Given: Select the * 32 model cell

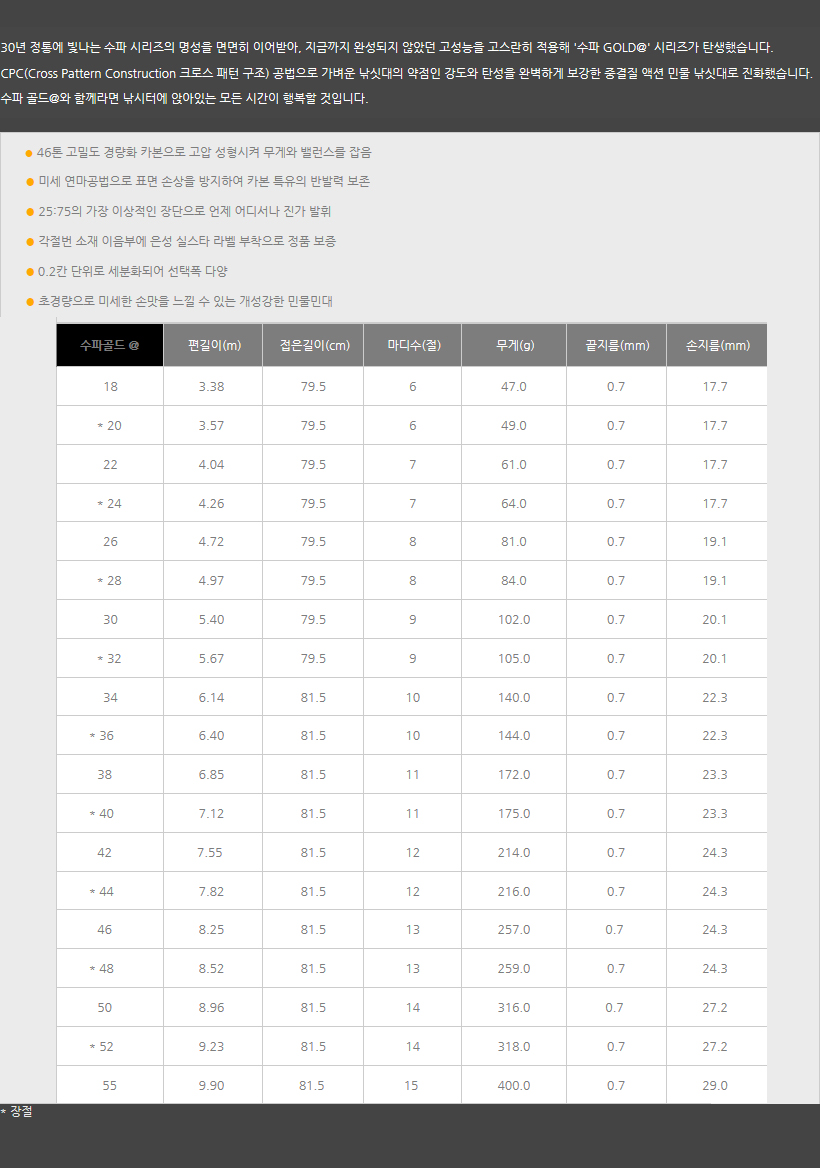Looking at the screenshot, I should [110, 658].
